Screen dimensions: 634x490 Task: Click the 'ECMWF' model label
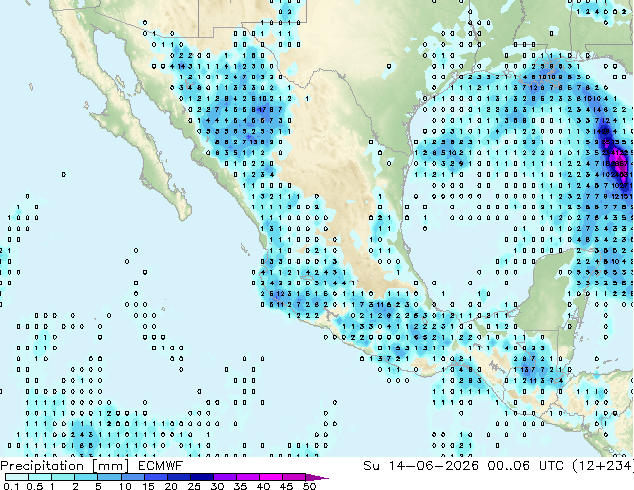pyautogui.click(x=161, y=466)
